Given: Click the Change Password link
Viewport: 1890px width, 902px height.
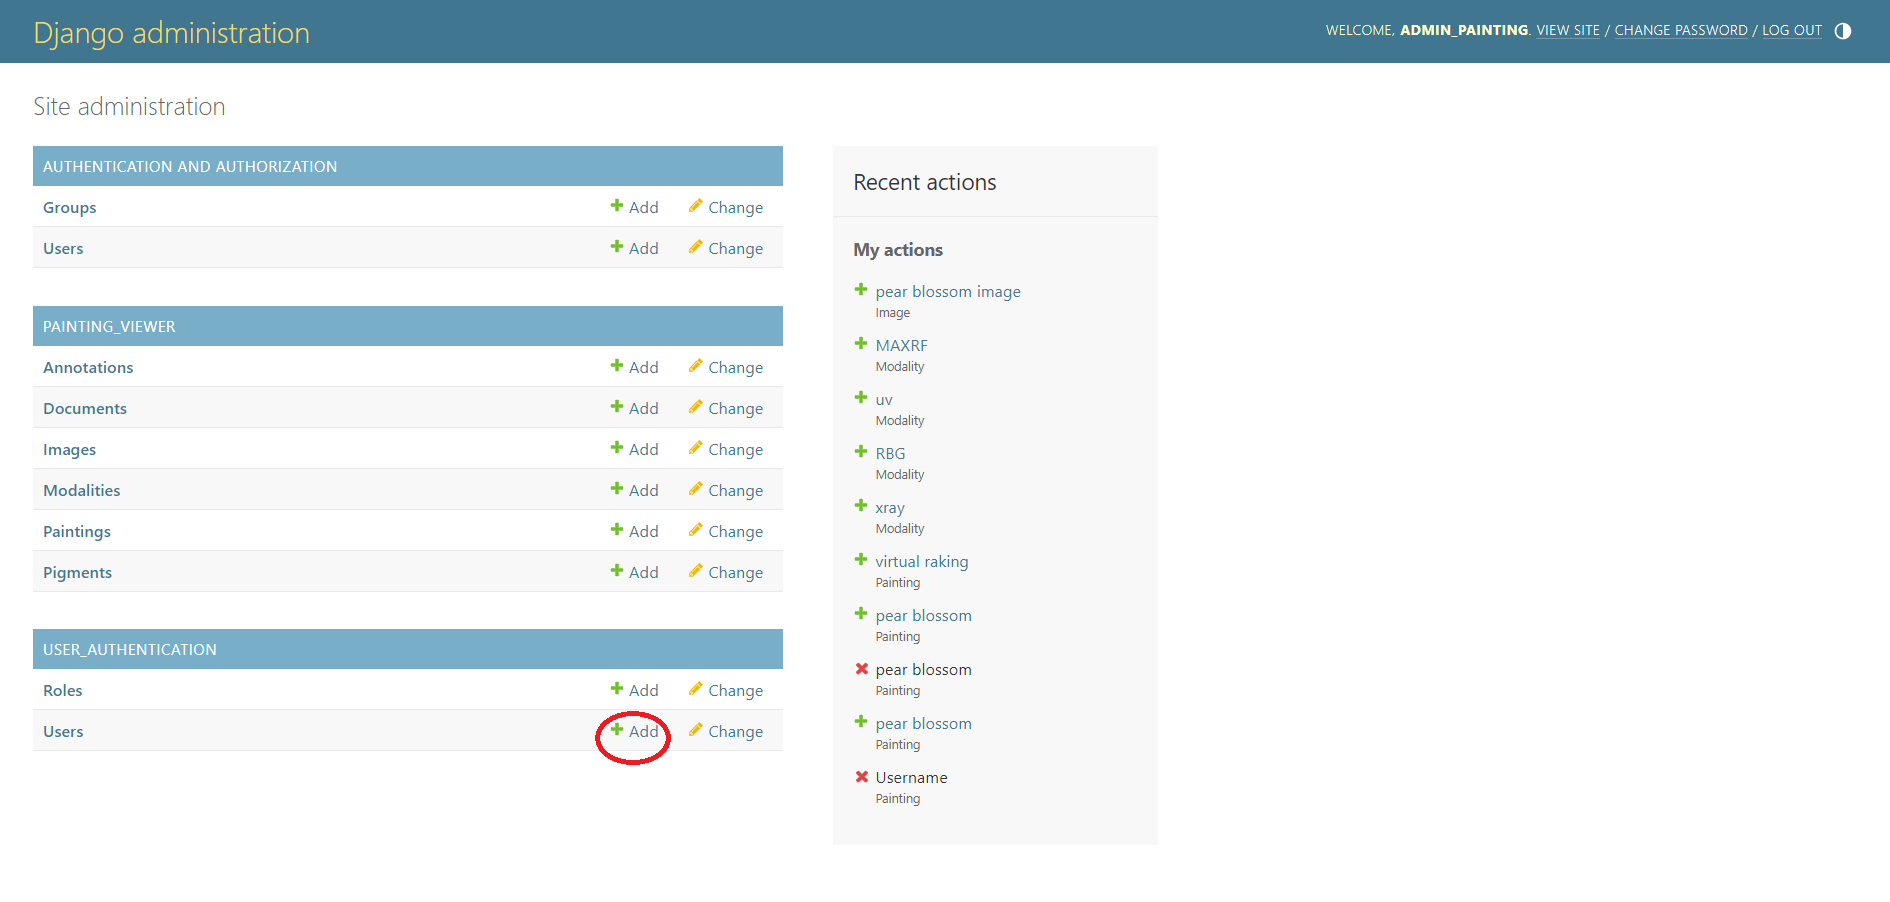Looking at the screenshot, I should [1680, 31].
